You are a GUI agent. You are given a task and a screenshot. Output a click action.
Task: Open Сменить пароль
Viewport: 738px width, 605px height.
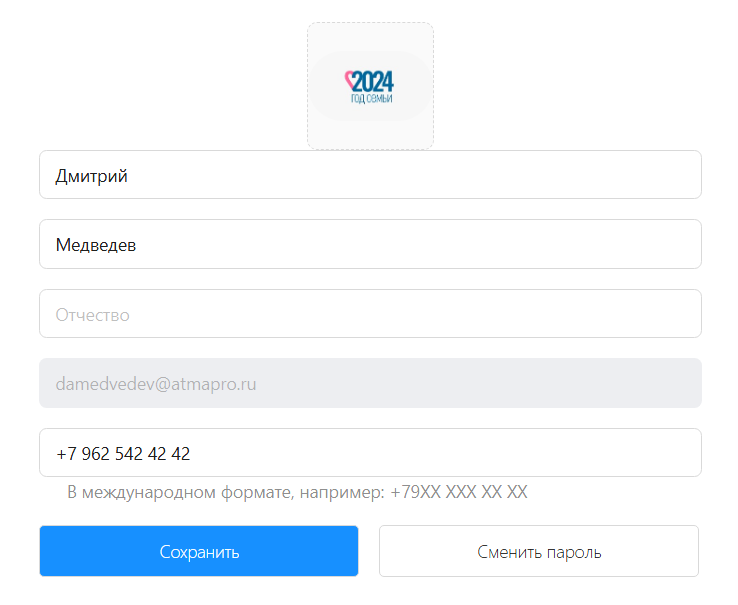point(539,551)
